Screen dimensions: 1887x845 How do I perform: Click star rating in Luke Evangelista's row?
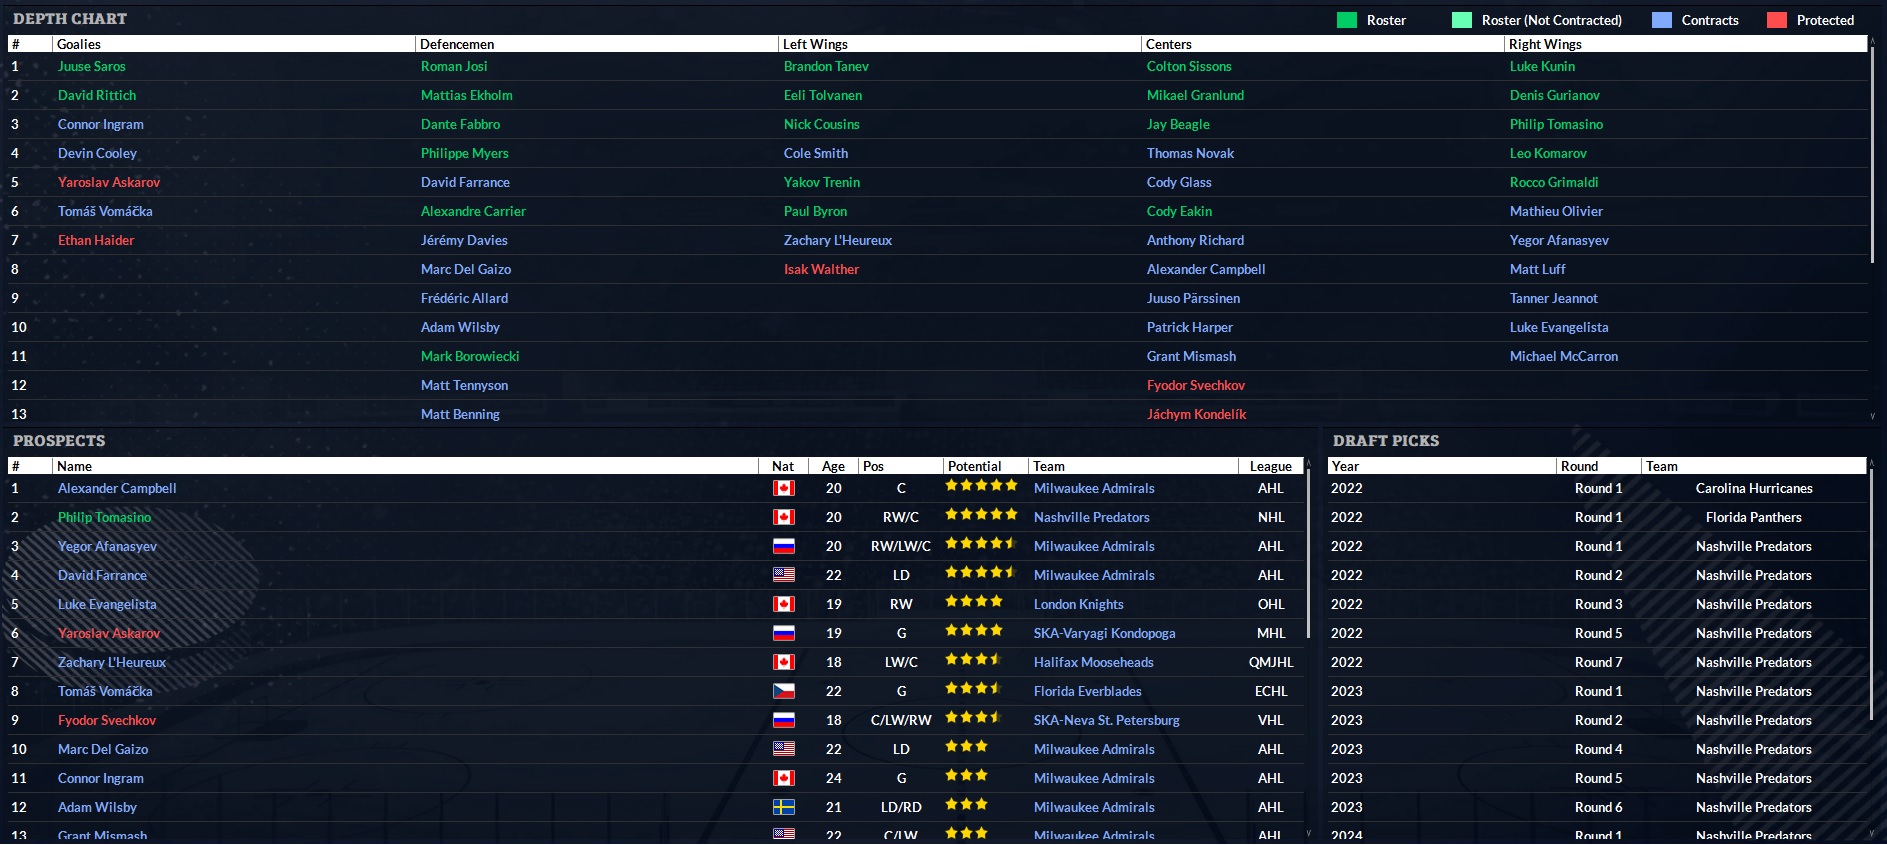point(973,602)
